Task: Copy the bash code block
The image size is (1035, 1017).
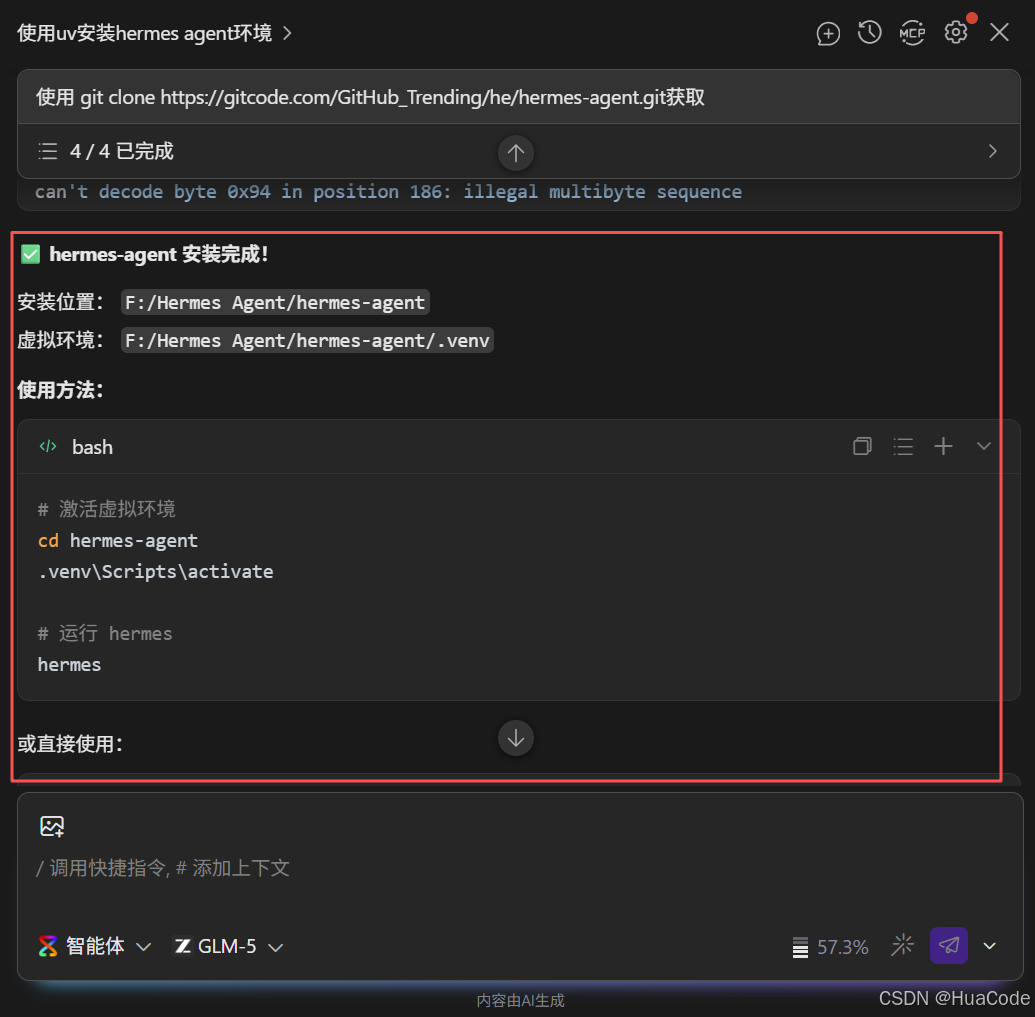Action: coord(862,446)
